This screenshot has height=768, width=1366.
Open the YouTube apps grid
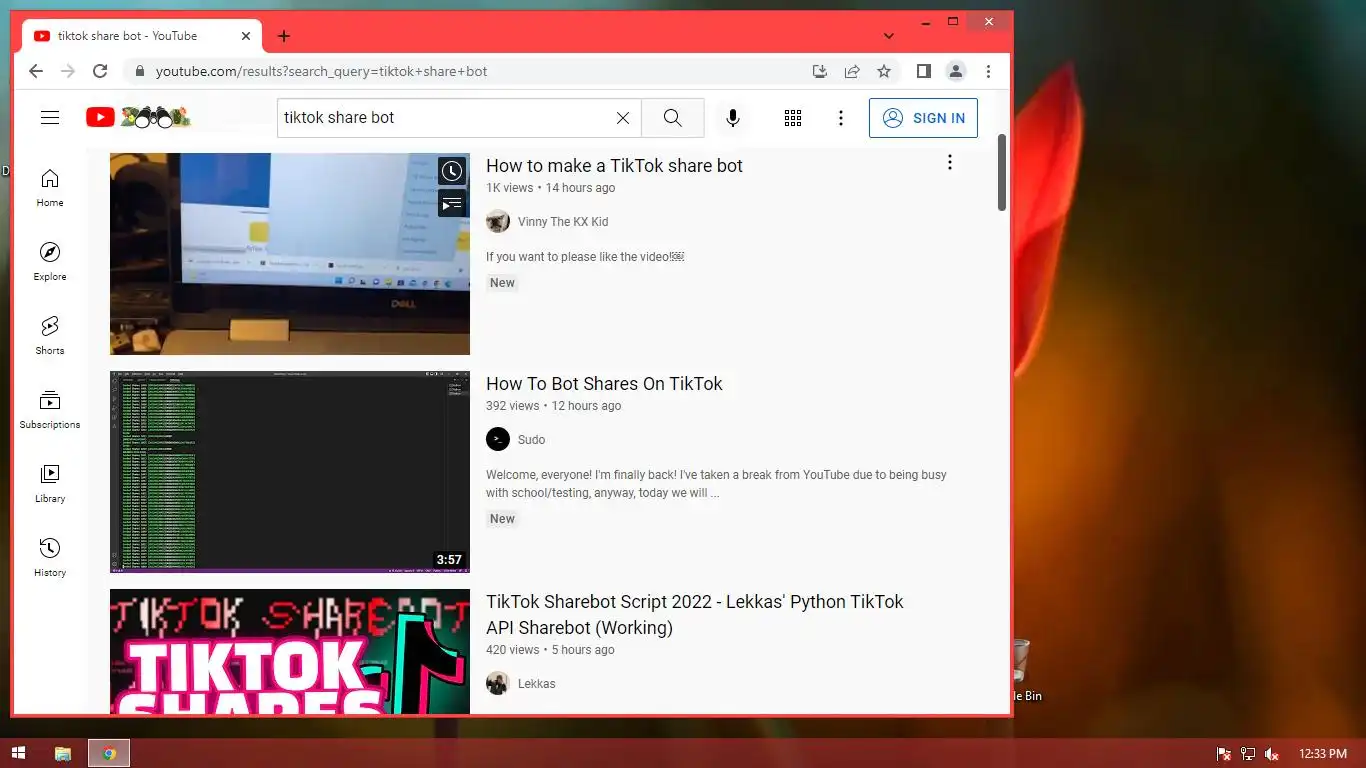point(793,118)
